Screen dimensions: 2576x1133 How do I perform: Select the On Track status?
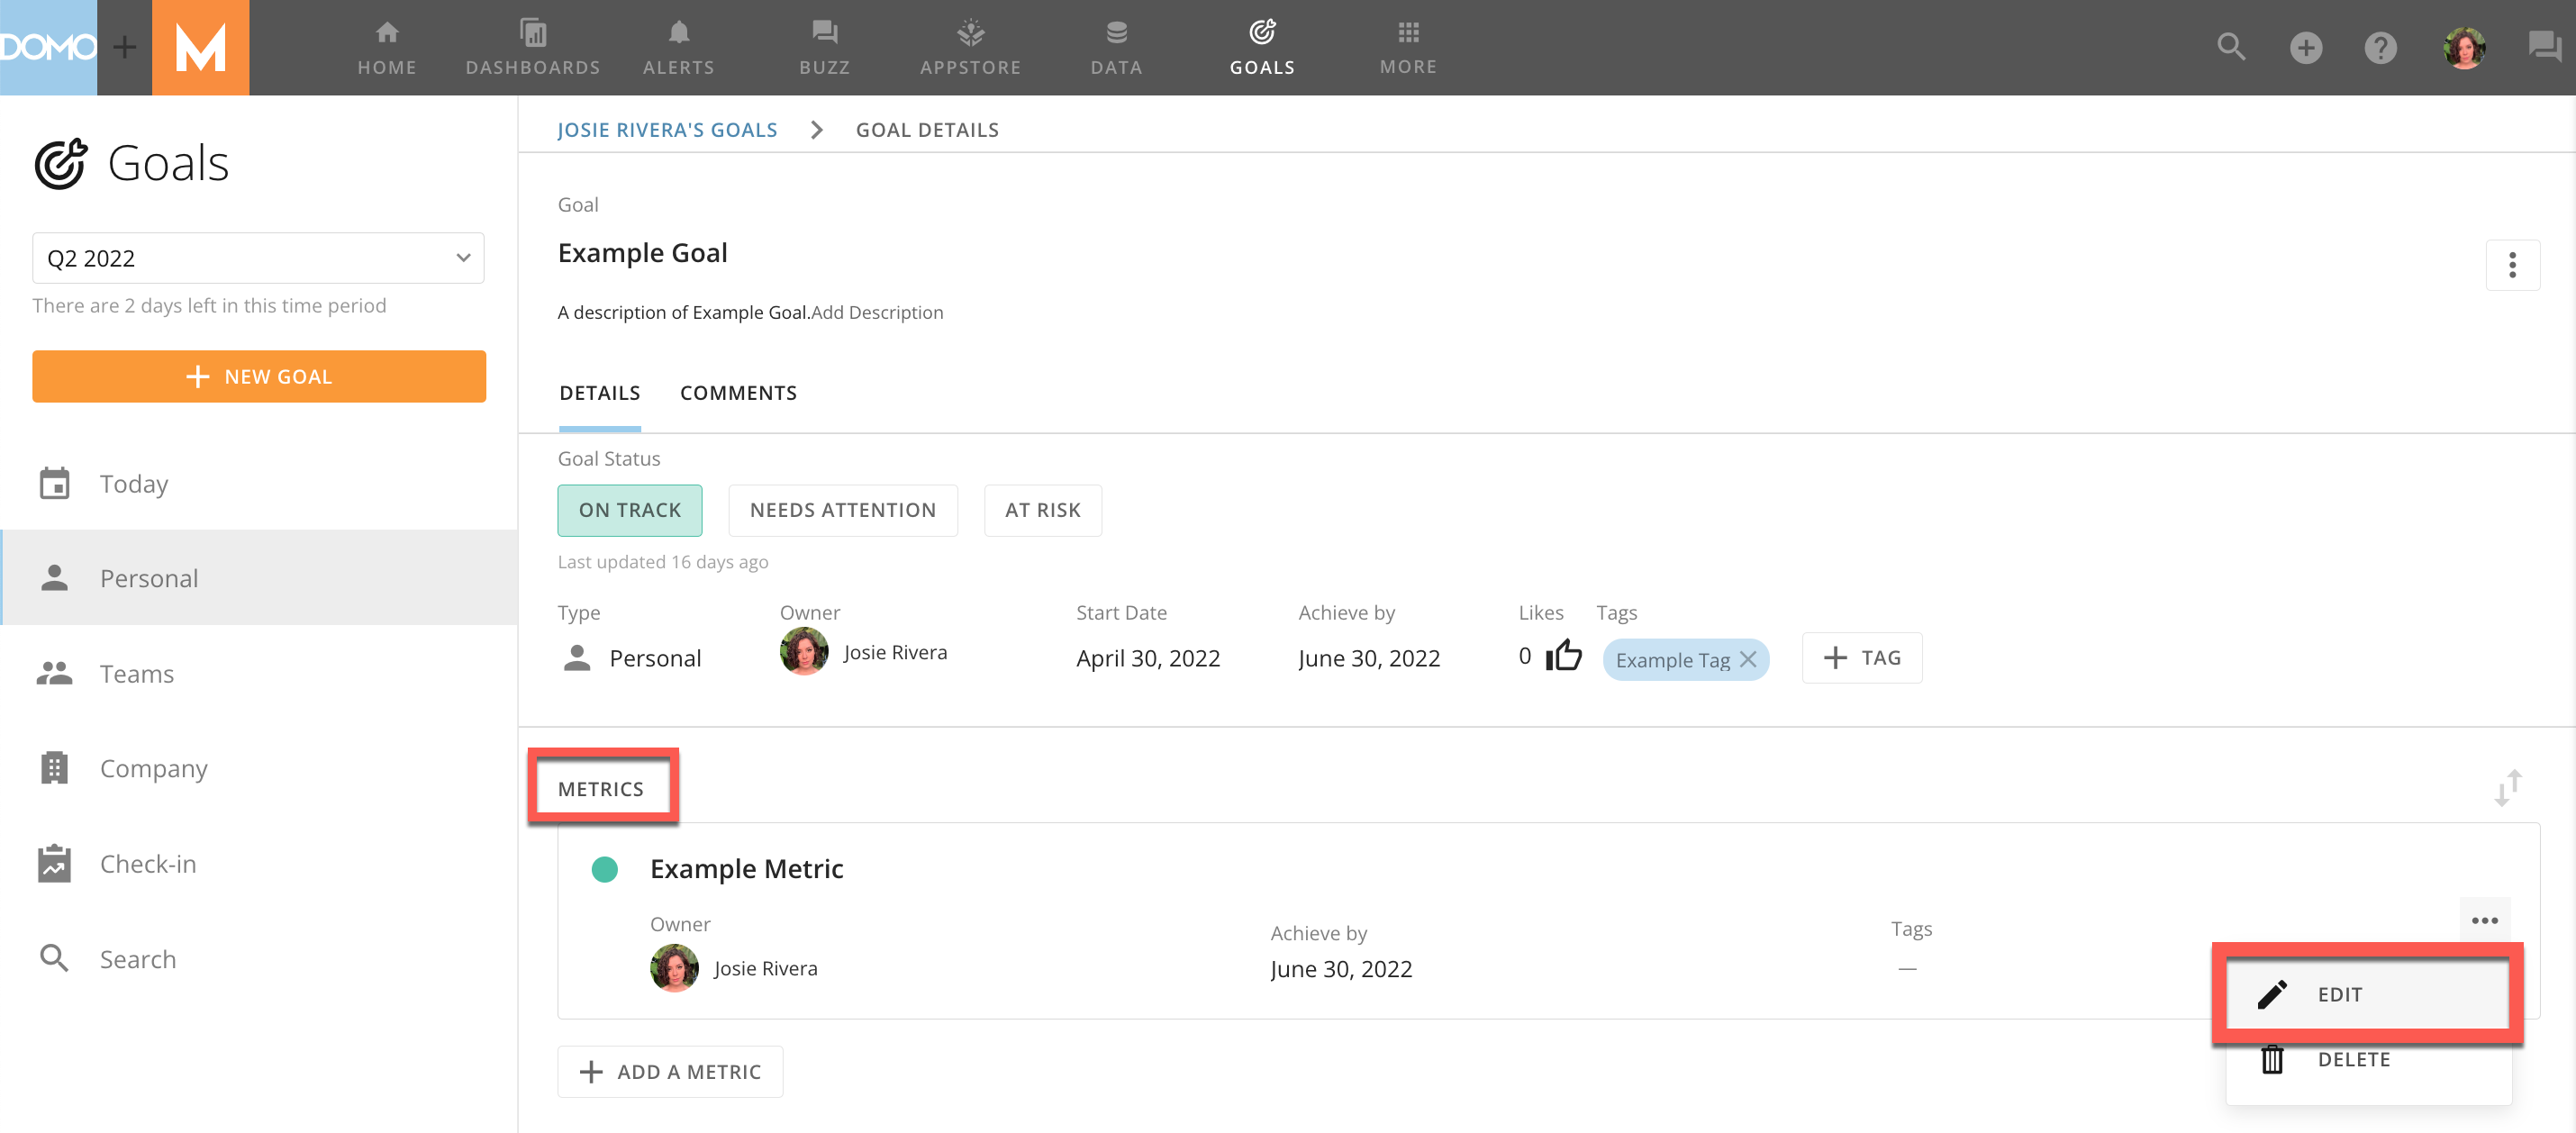(629, 510)
